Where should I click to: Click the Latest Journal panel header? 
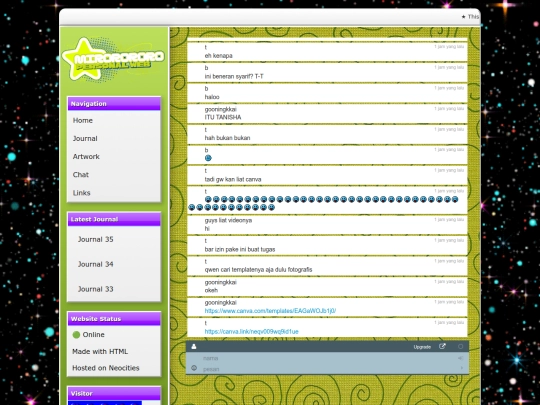pyautogui.click(x=114, y=219)
